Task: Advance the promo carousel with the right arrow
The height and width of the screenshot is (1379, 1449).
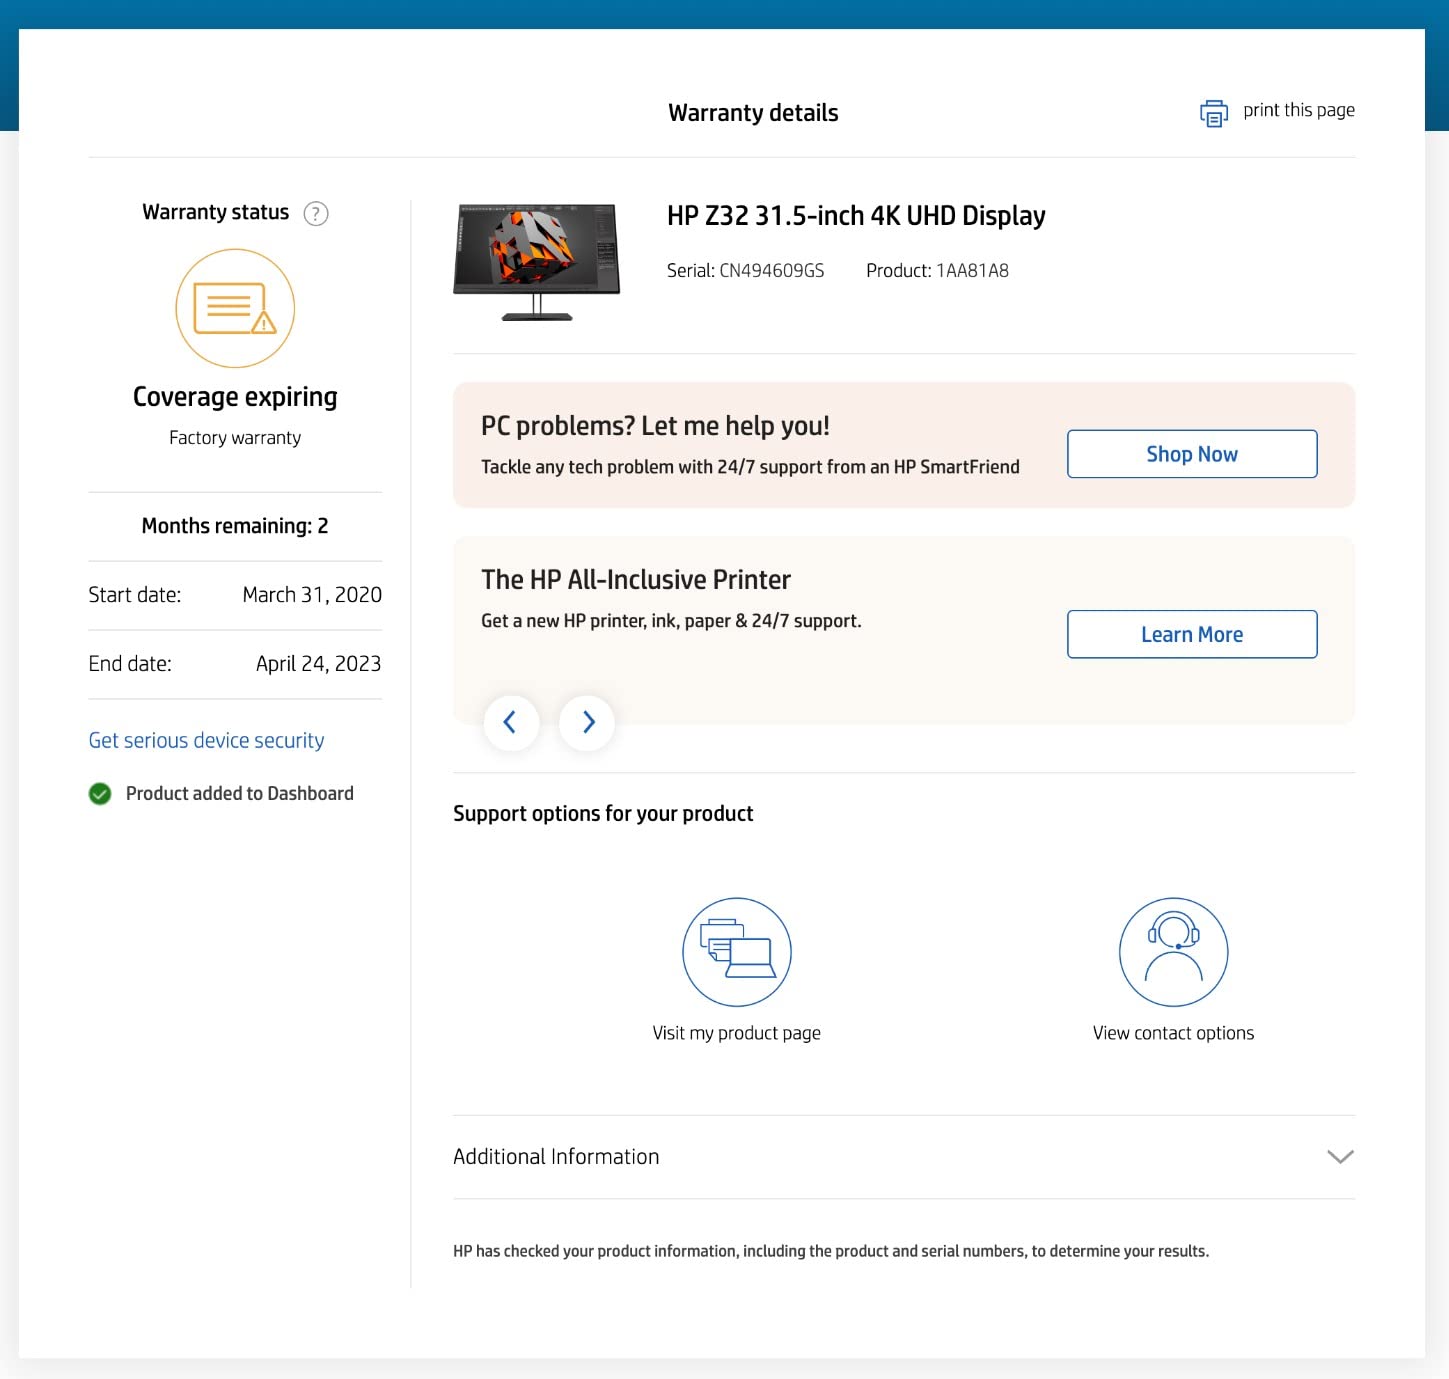Action: pos(587,722)
